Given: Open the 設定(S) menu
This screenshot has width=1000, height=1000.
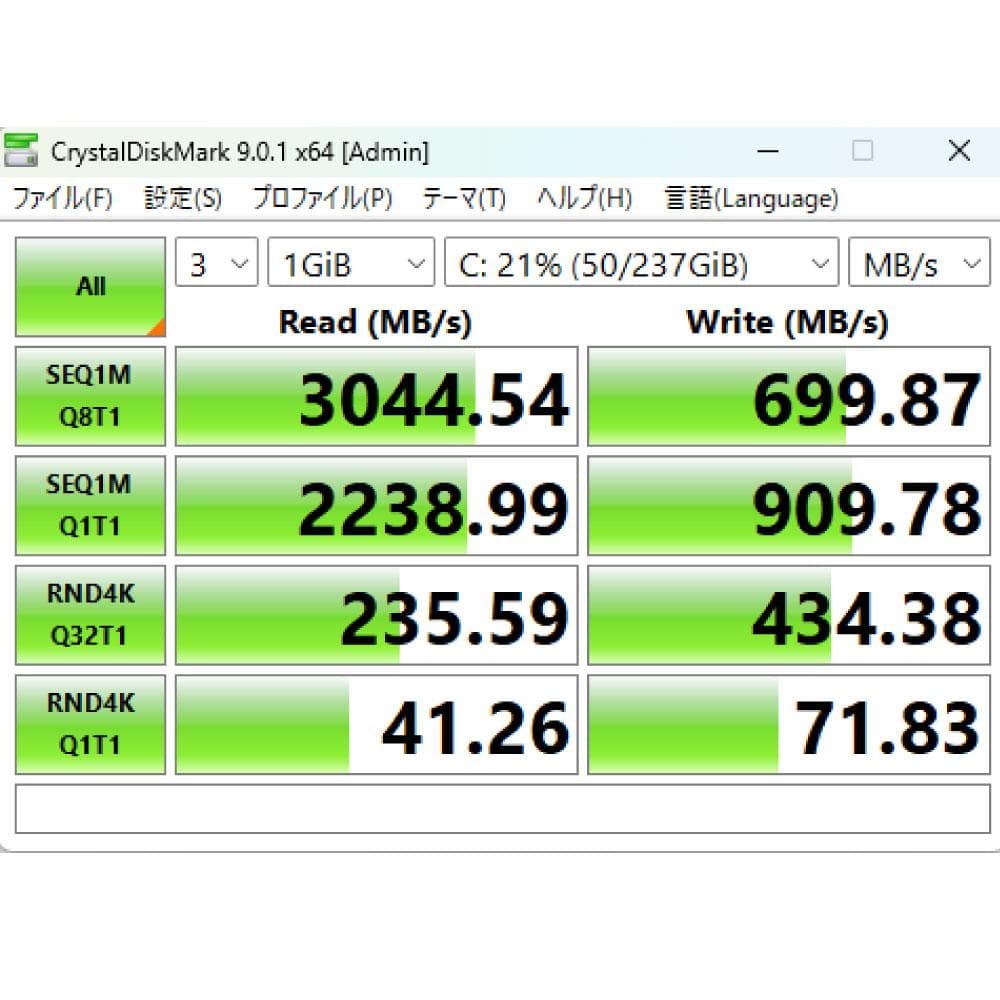Looking at the screenshot, I should click(183, 198).
